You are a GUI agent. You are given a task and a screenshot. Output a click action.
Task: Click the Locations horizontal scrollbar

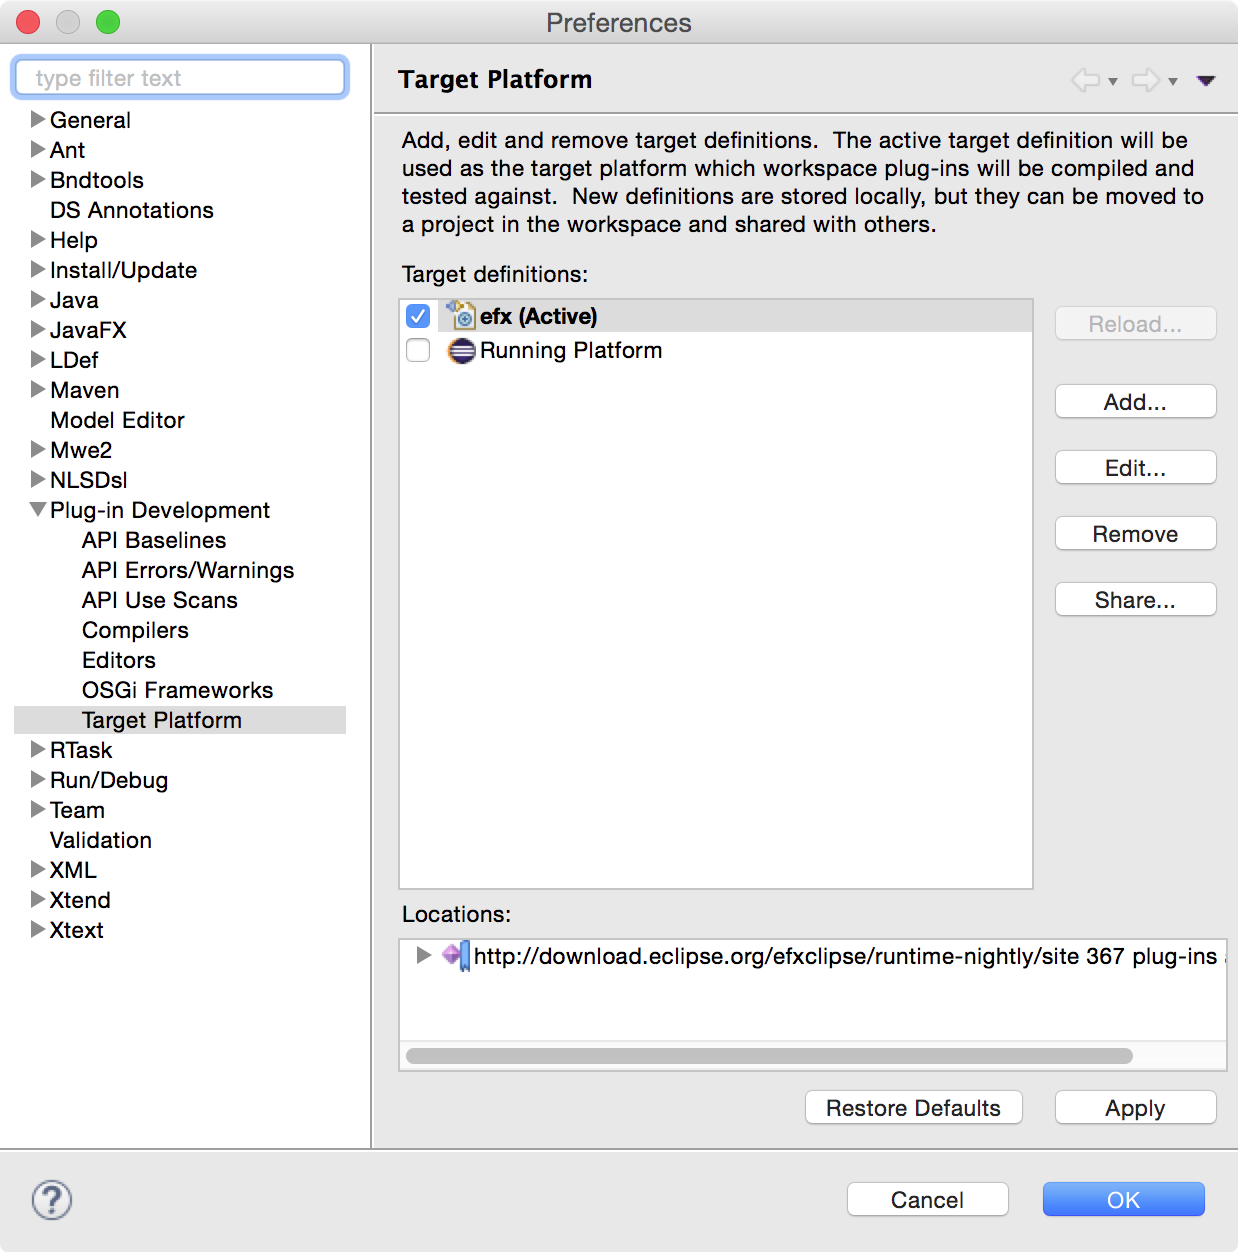[769, 1056]
